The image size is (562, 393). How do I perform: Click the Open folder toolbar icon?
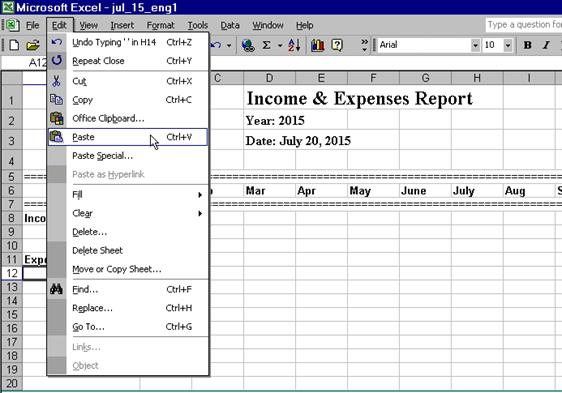pyautogui.click(x=32, y=45)
